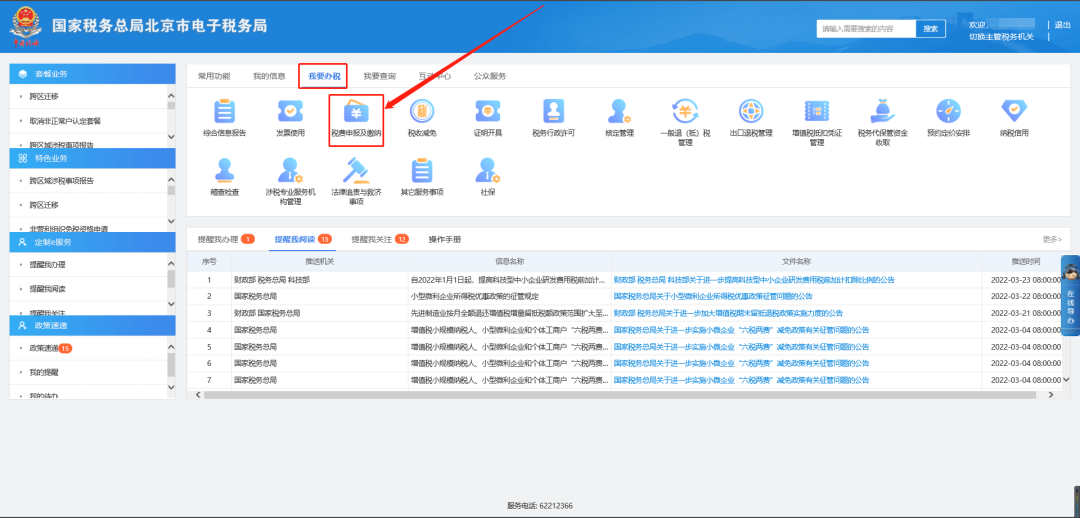
Task: Click the 在线导办 assistant widget
Action: point(1069,295)
